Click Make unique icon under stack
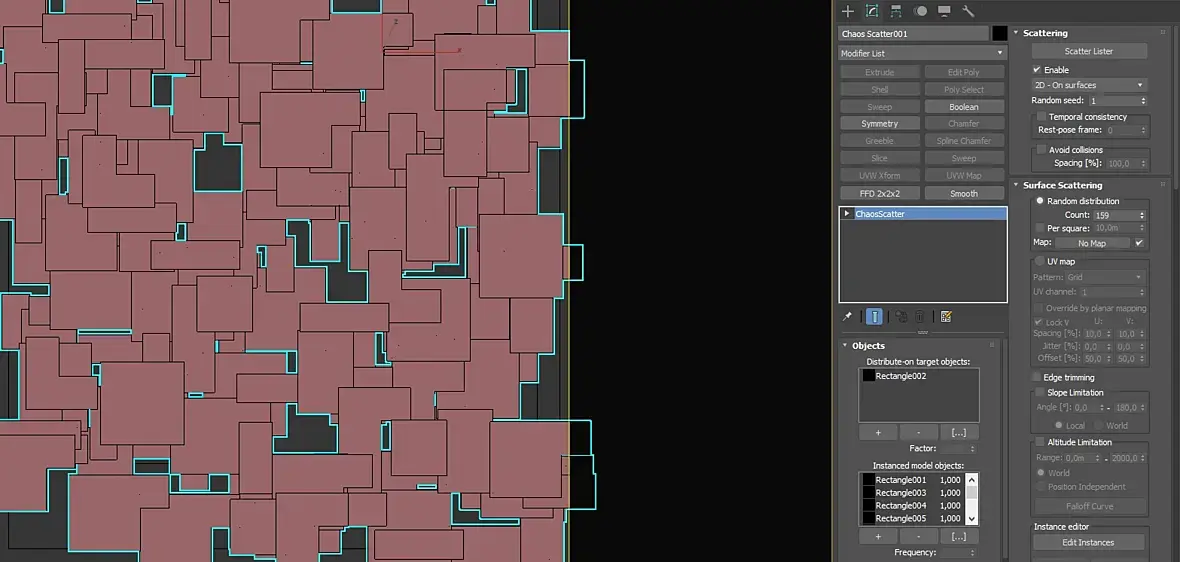The width and height of the screenshot is (1180, 562). pyautogui.click(x=900, y=317)
